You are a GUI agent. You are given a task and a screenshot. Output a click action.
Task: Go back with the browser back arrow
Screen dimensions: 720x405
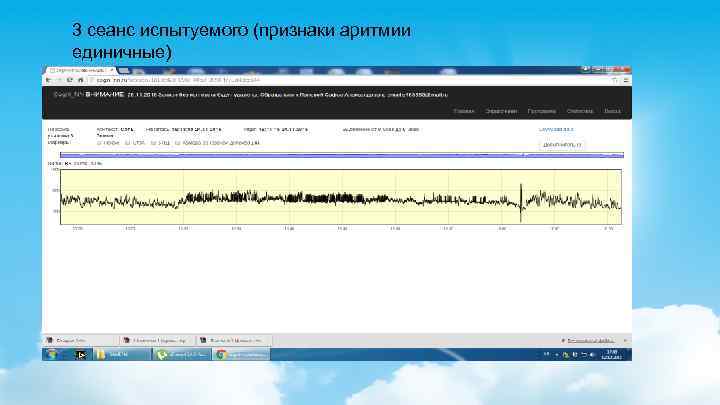(49, 80)
